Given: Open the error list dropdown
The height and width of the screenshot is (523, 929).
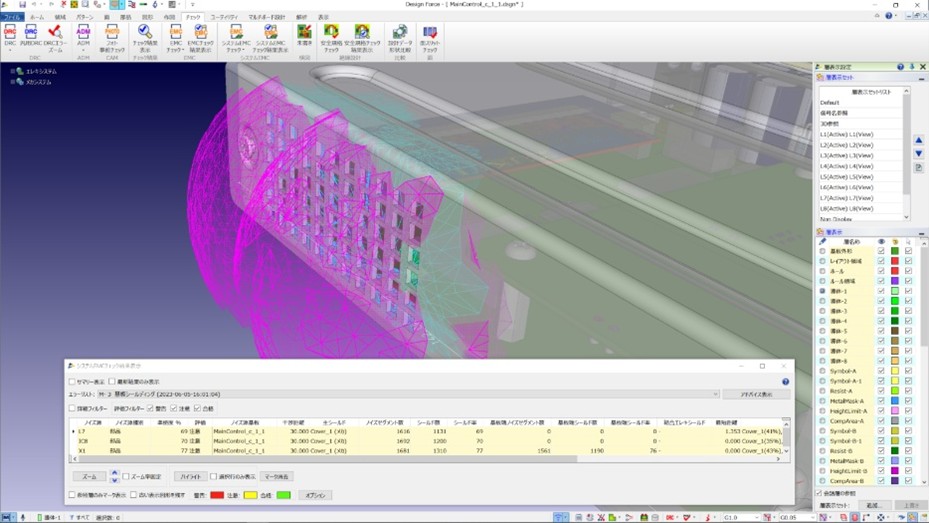Looking at the screenshot, I should click(x=716, y=395).
